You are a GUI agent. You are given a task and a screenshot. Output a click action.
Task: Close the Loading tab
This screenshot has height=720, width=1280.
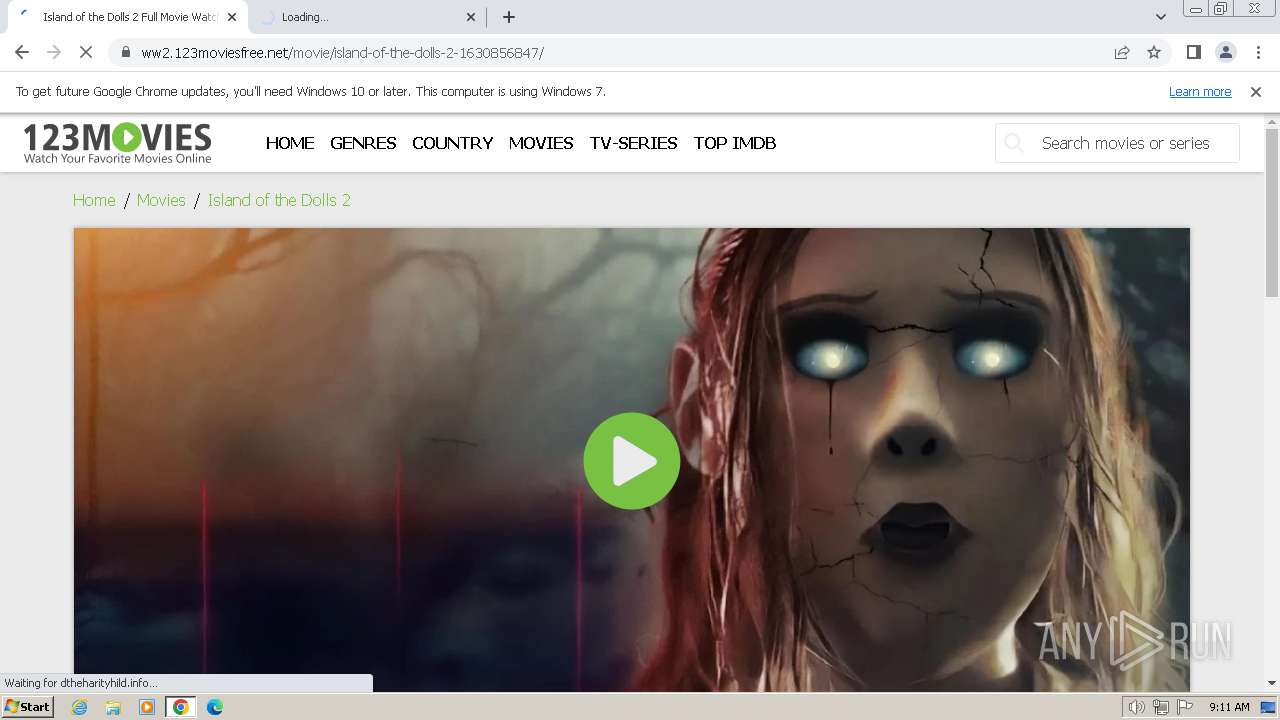tap(472, 17)
